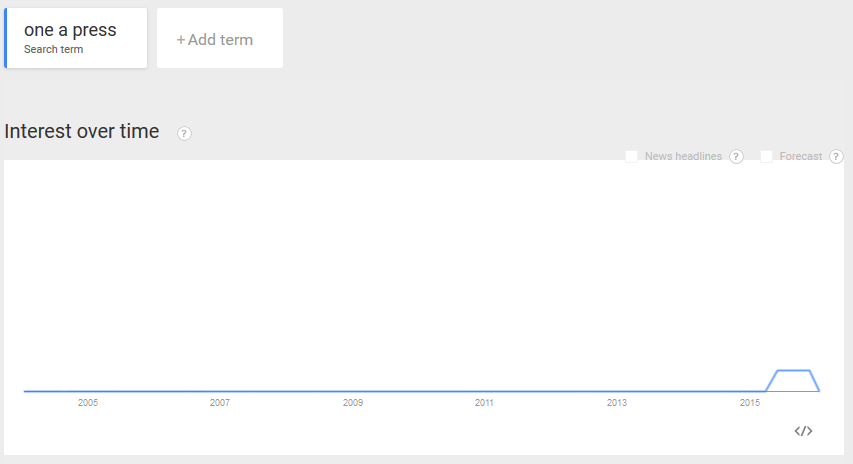Click the 2015 label on time axis

pyautogui.click(x=750, y=403)
